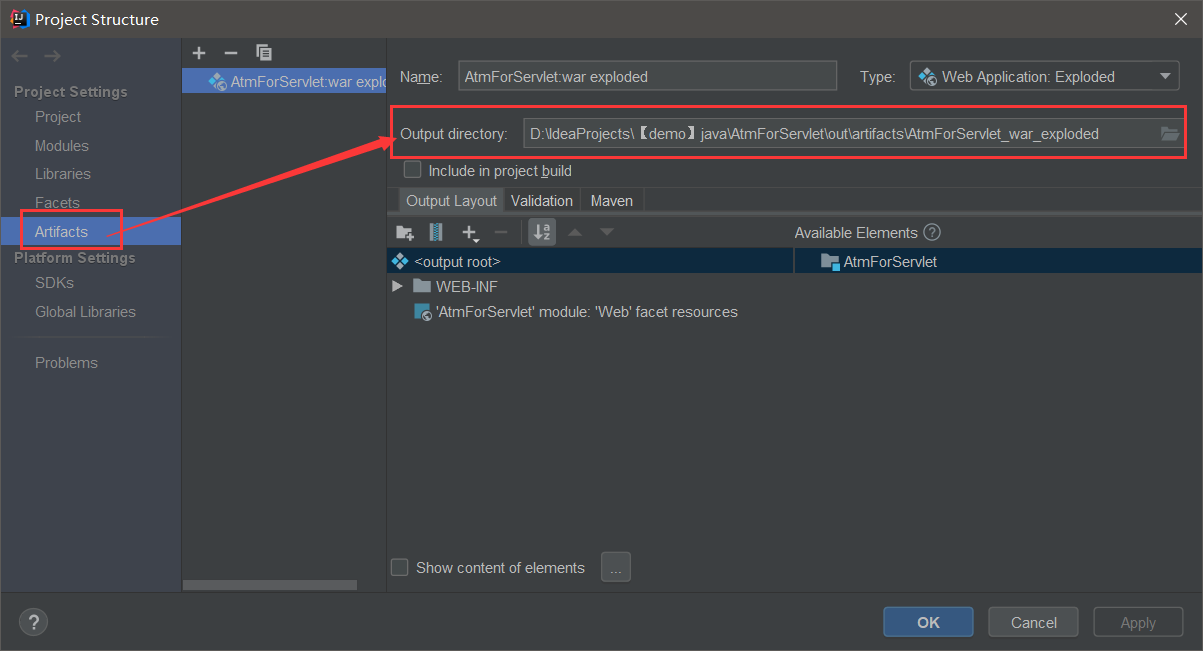Move element up arrow
The height and width of the screenshot is (651, 1203).
click(574, 233)
